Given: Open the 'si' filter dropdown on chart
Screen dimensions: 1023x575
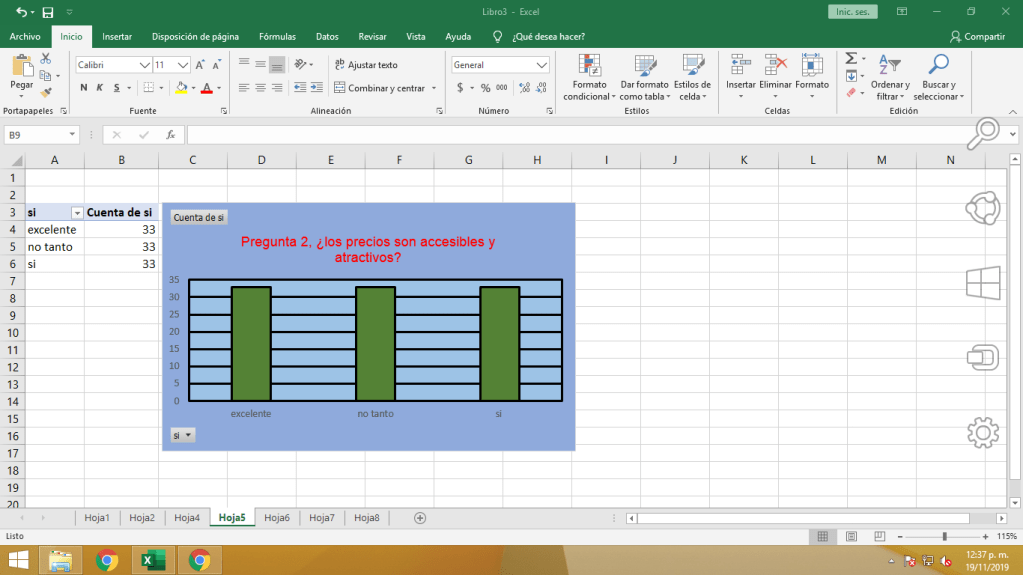Looking at the screenshot, I should (182, 435).
